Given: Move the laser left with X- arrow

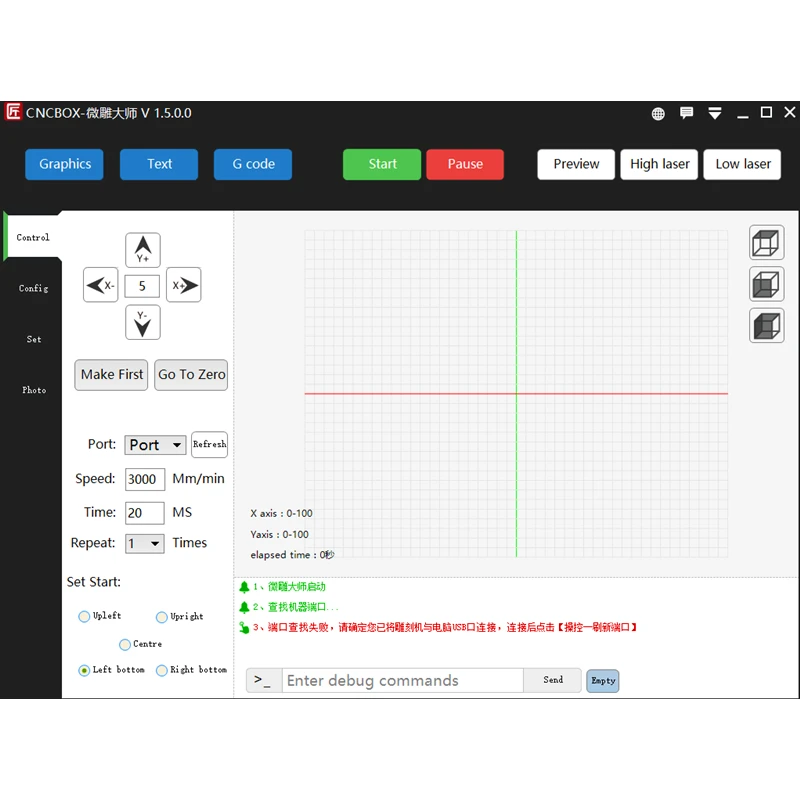Looking at the screenshot, I should pos(101,285).
